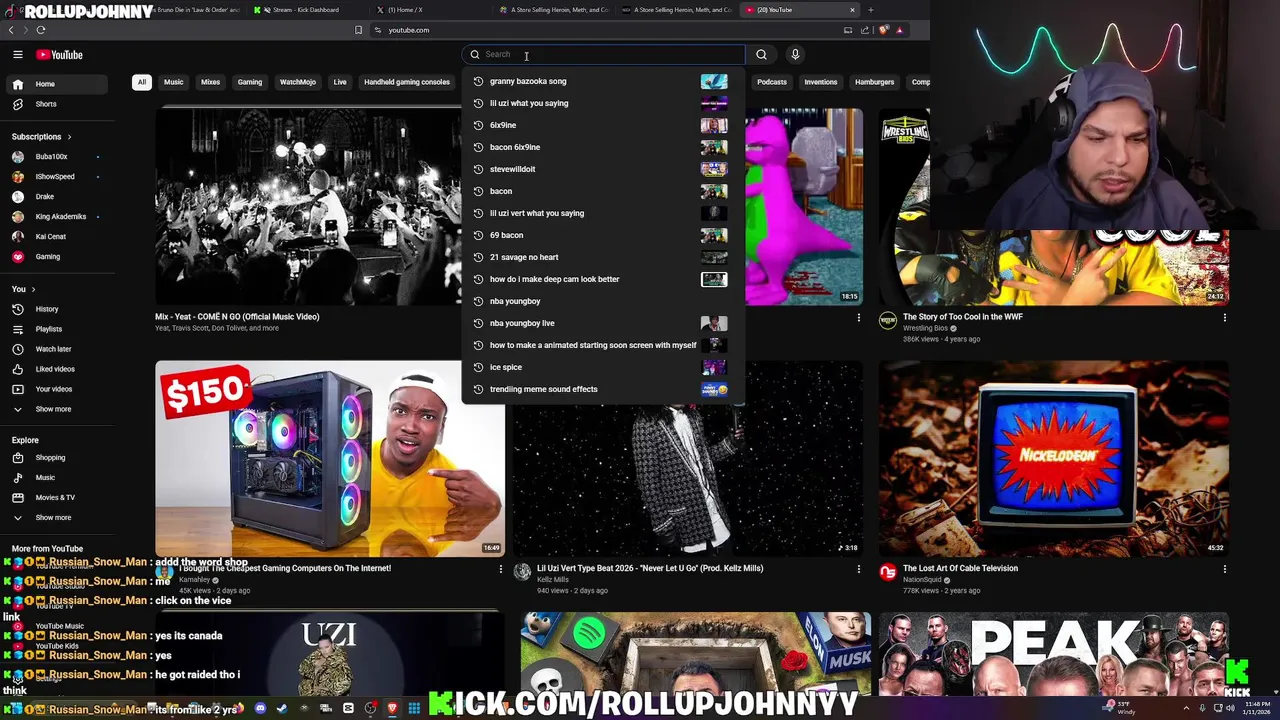Screen dimensions: 1280x720
Task: Expand the You section chevron
Action: coord(33,289)
